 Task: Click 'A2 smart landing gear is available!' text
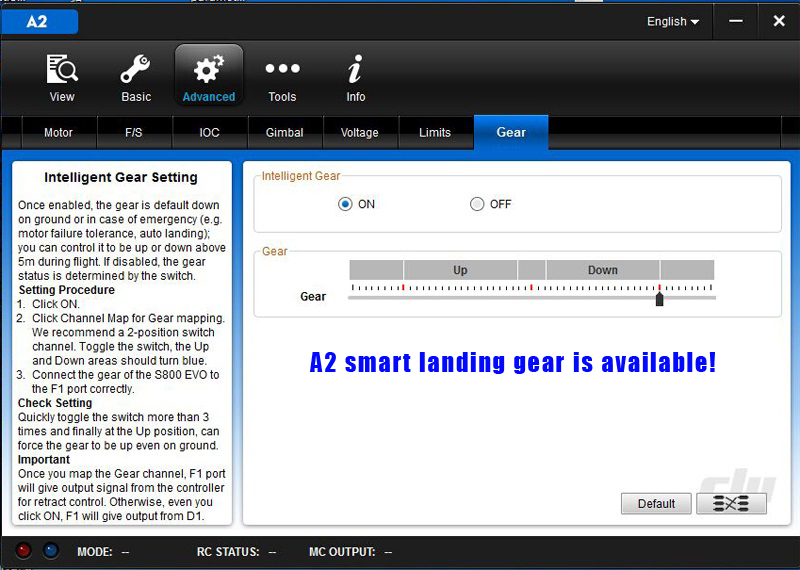[513, 362]
